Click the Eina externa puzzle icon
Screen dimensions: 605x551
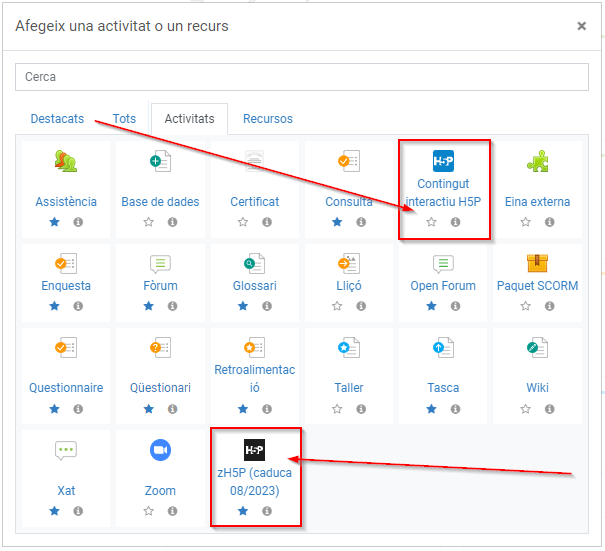click(x=537, y=161)
